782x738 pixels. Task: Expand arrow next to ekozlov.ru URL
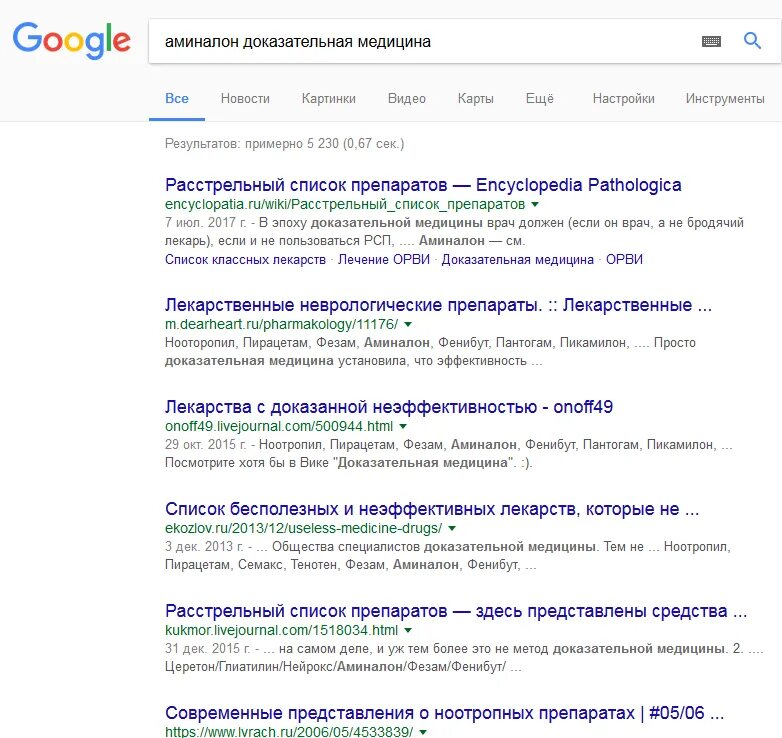452,528
